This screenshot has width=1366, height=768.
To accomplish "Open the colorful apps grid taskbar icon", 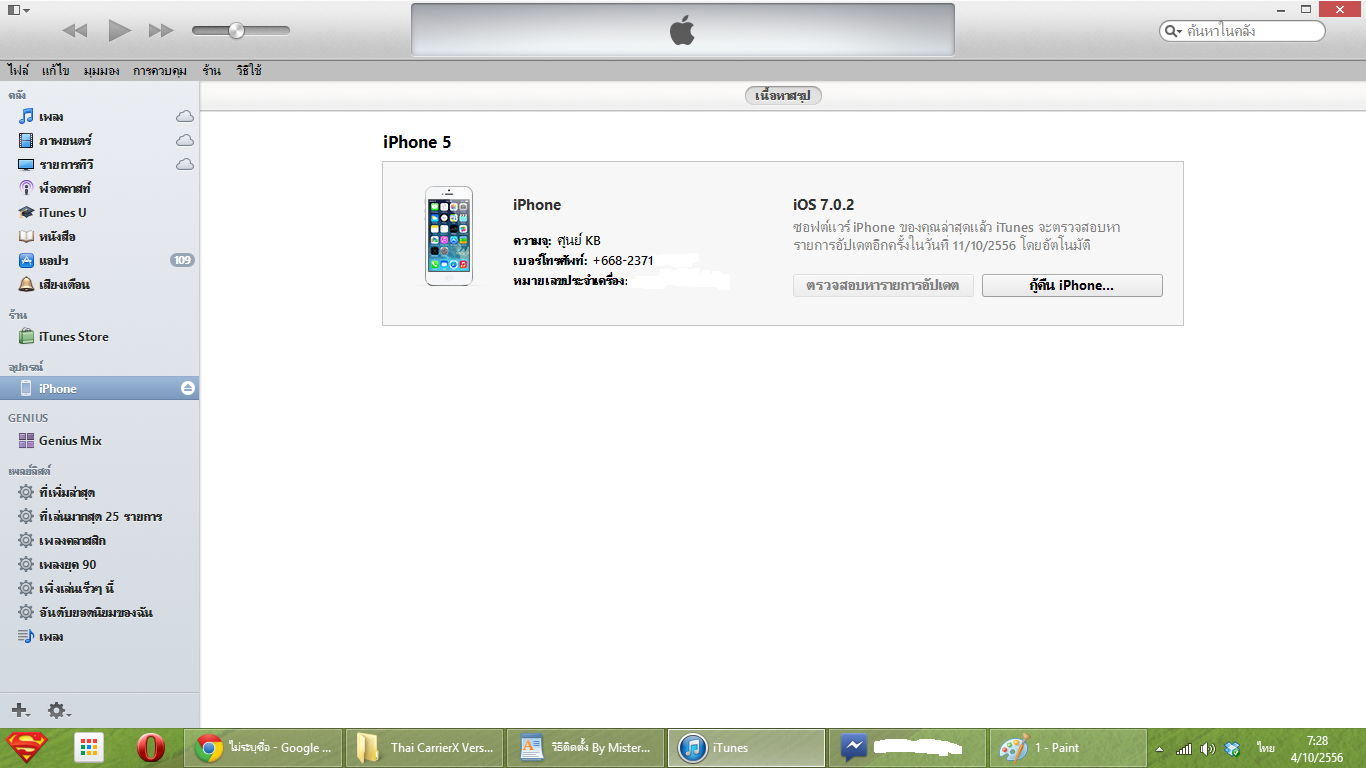I will pyautogui.click(x=90, y=748).
